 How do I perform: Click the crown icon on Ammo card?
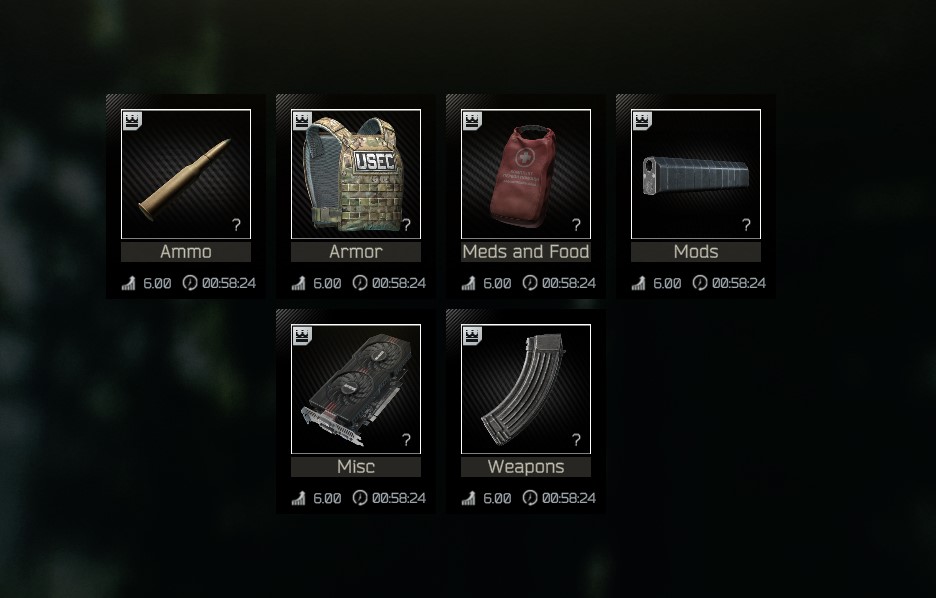(x=132, y=121)
